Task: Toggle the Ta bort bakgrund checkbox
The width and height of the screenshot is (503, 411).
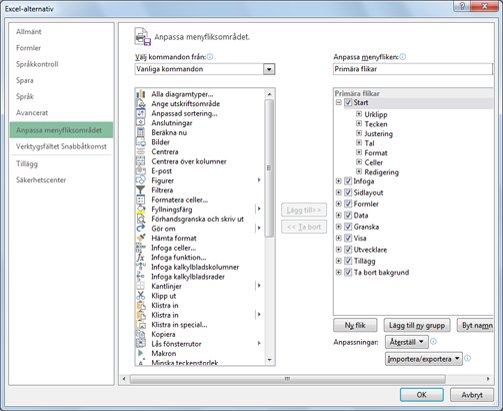Action: pyautogui.click(x=348, y=272)
